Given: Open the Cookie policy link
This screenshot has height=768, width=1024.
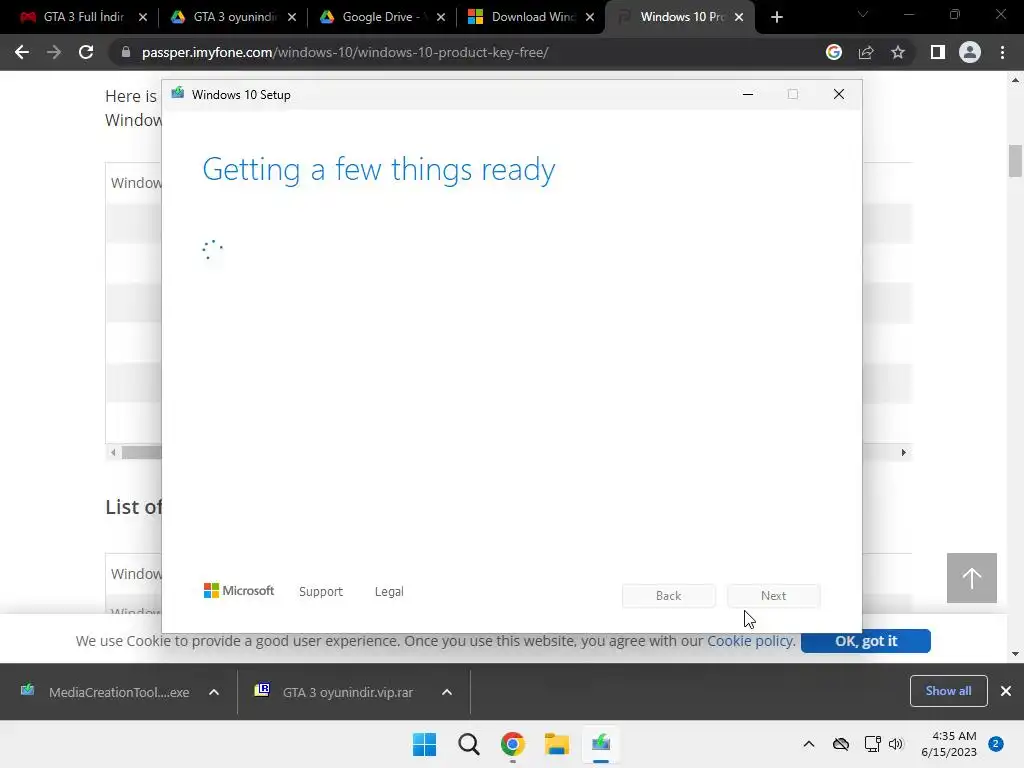Looking at the screenshot, I should (750, 641).
